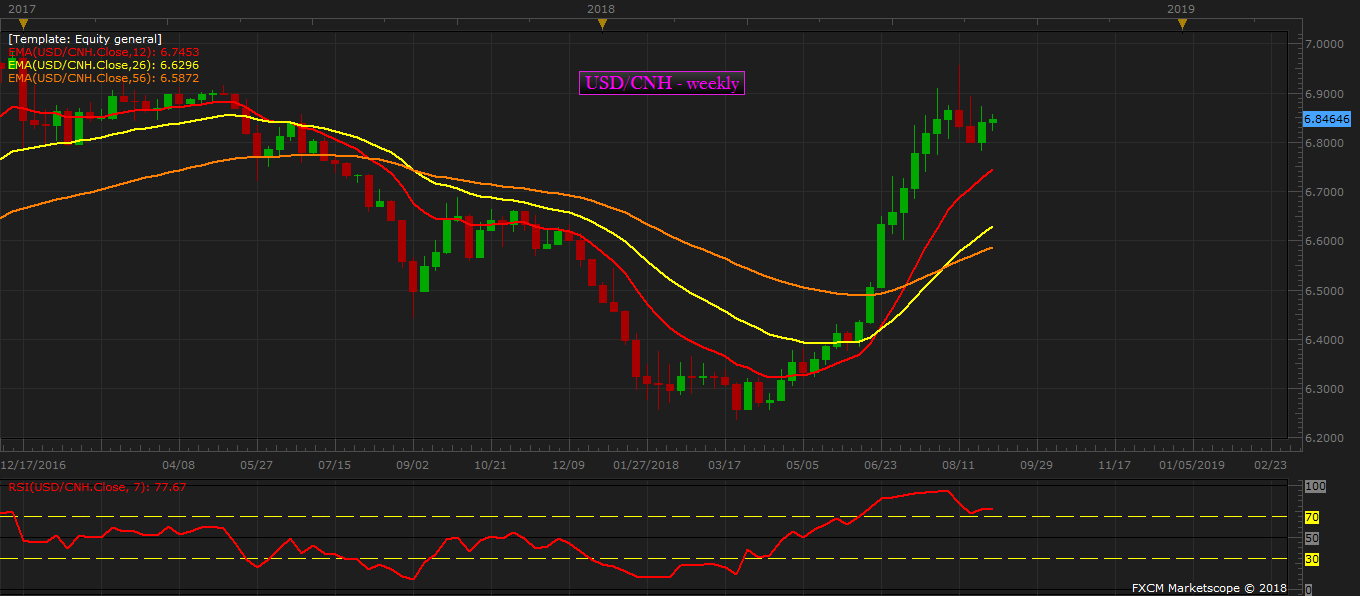Click the USD/CNH - weekly chart title
This screenshot has width=1360, height=596.
[x=662, y=84]
